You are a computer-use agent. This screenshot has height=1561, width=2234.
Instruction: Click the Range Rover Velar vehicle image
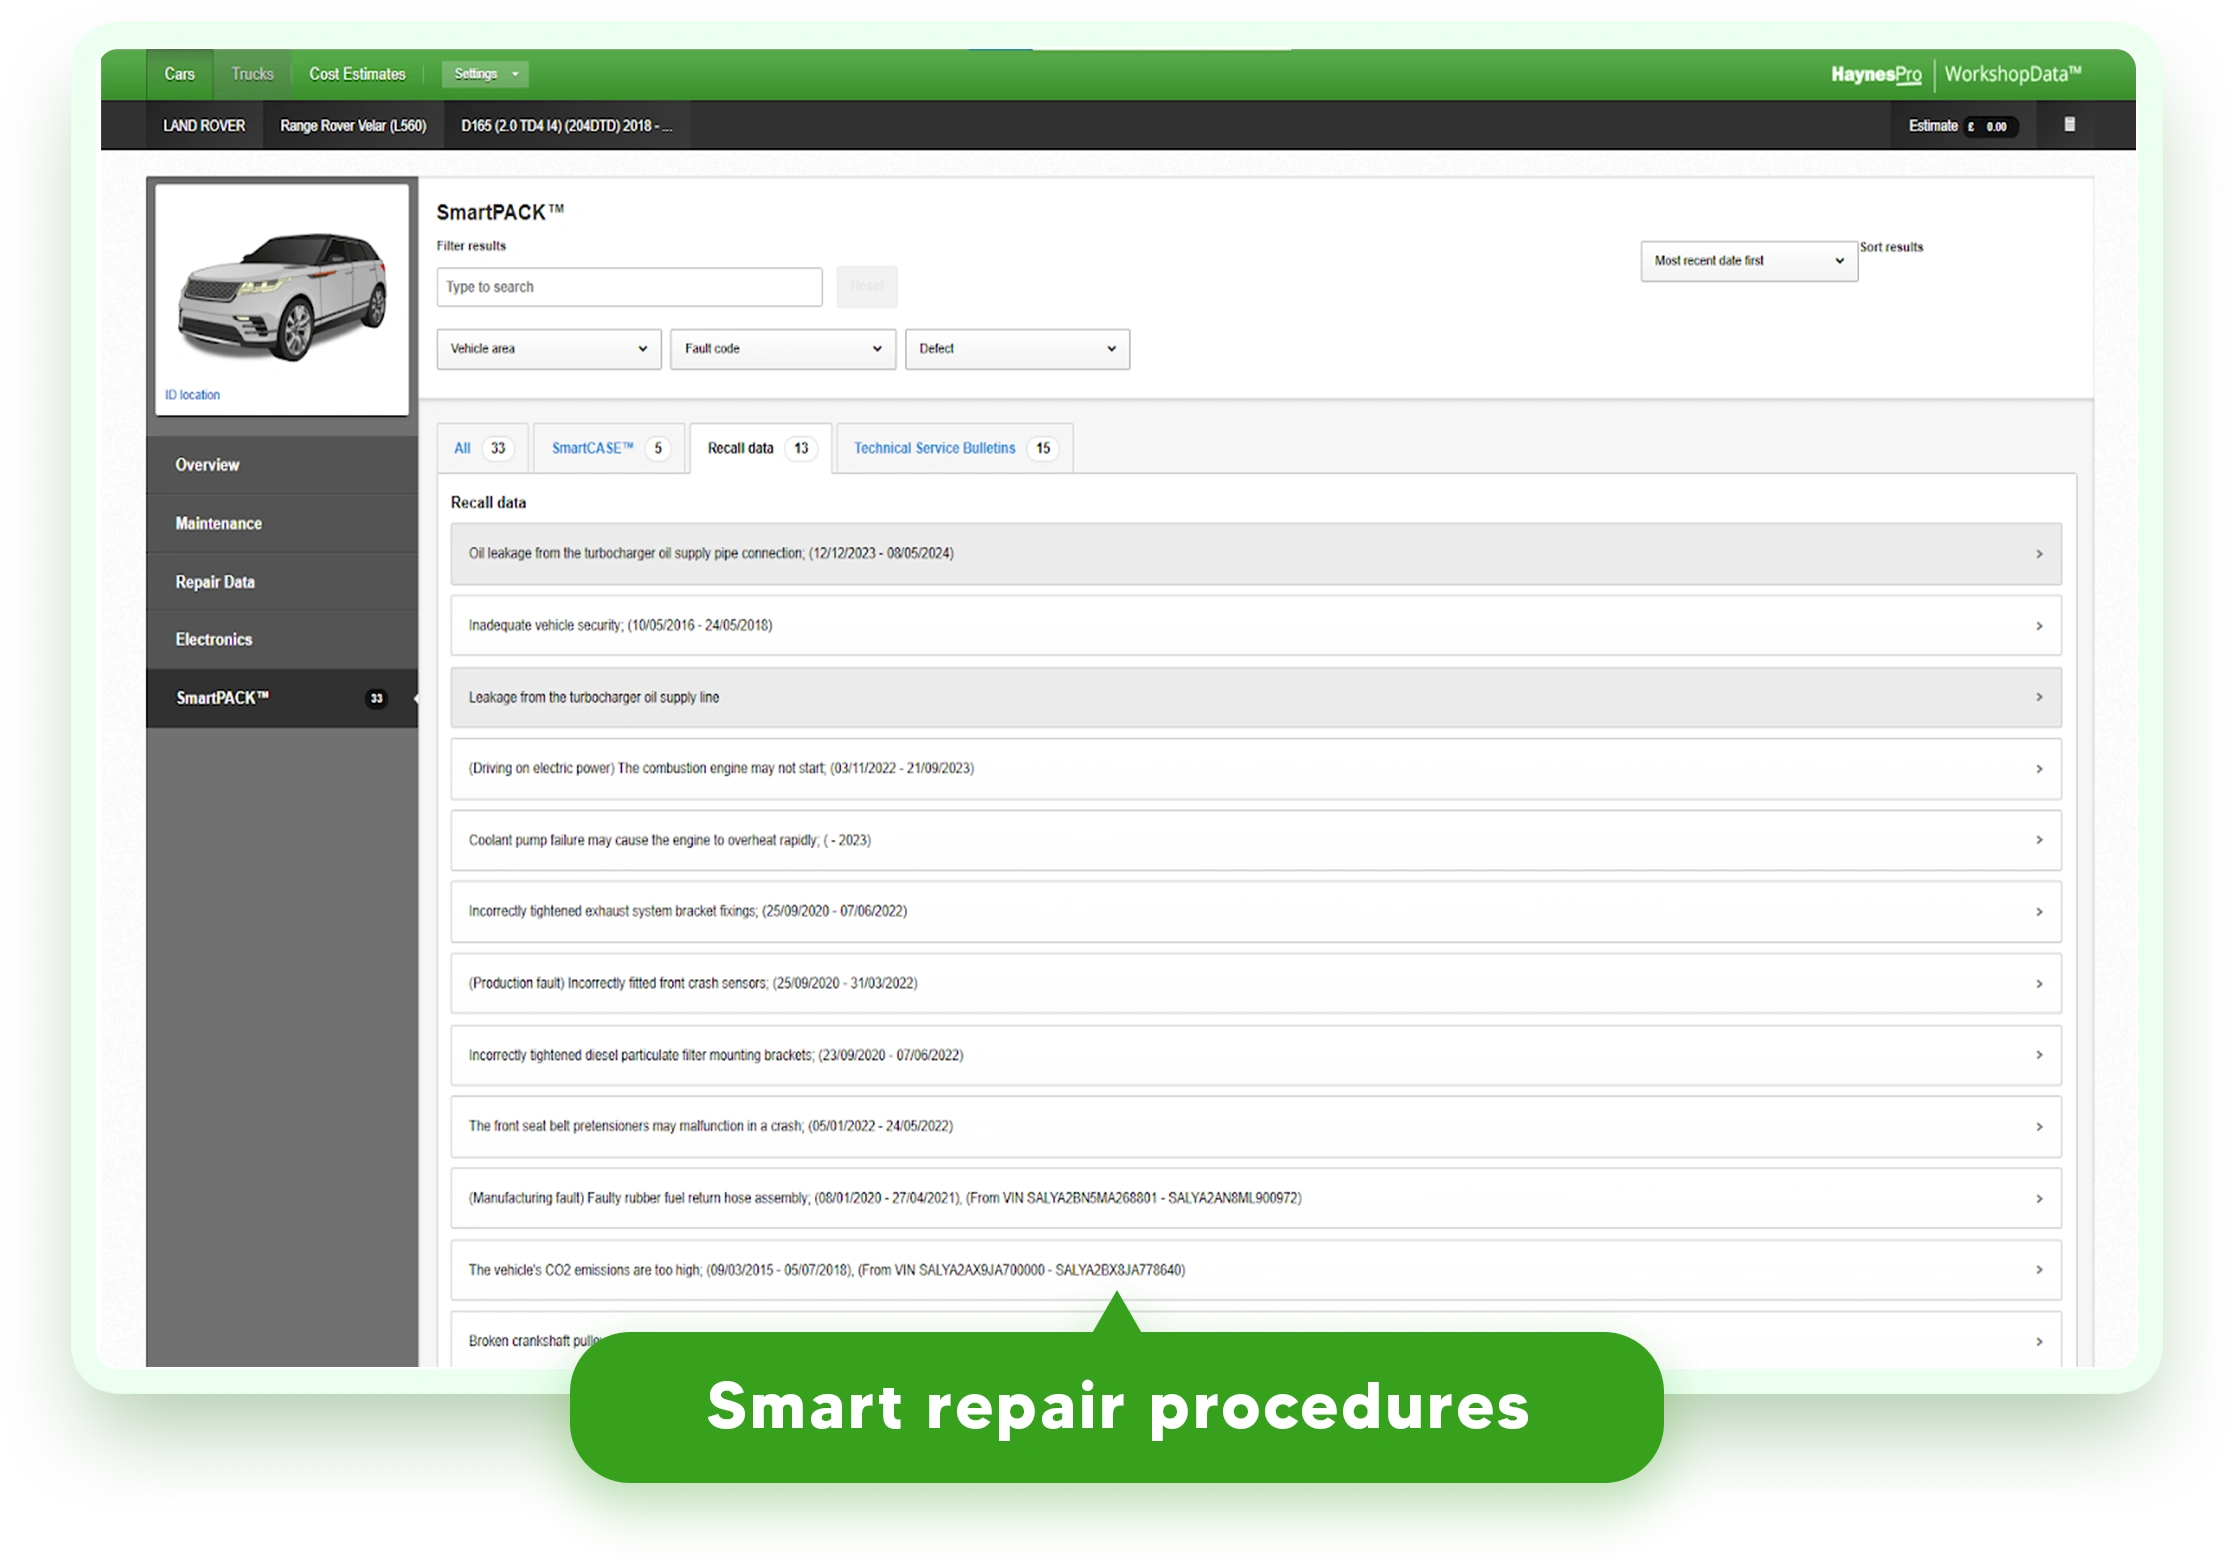point(281,297)
